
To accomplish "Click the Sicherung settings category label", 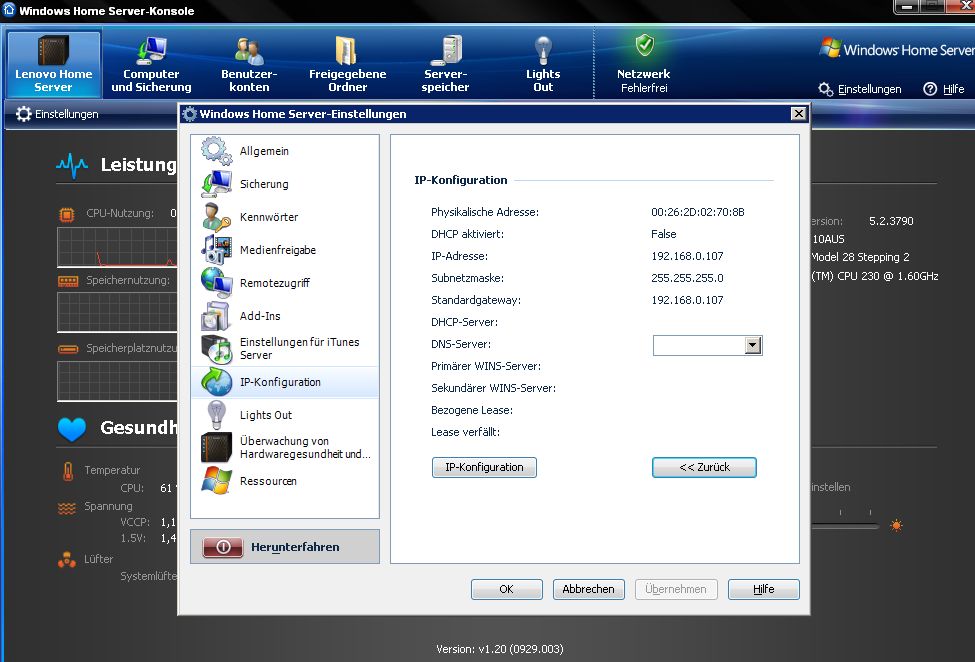I will [264, 184].
